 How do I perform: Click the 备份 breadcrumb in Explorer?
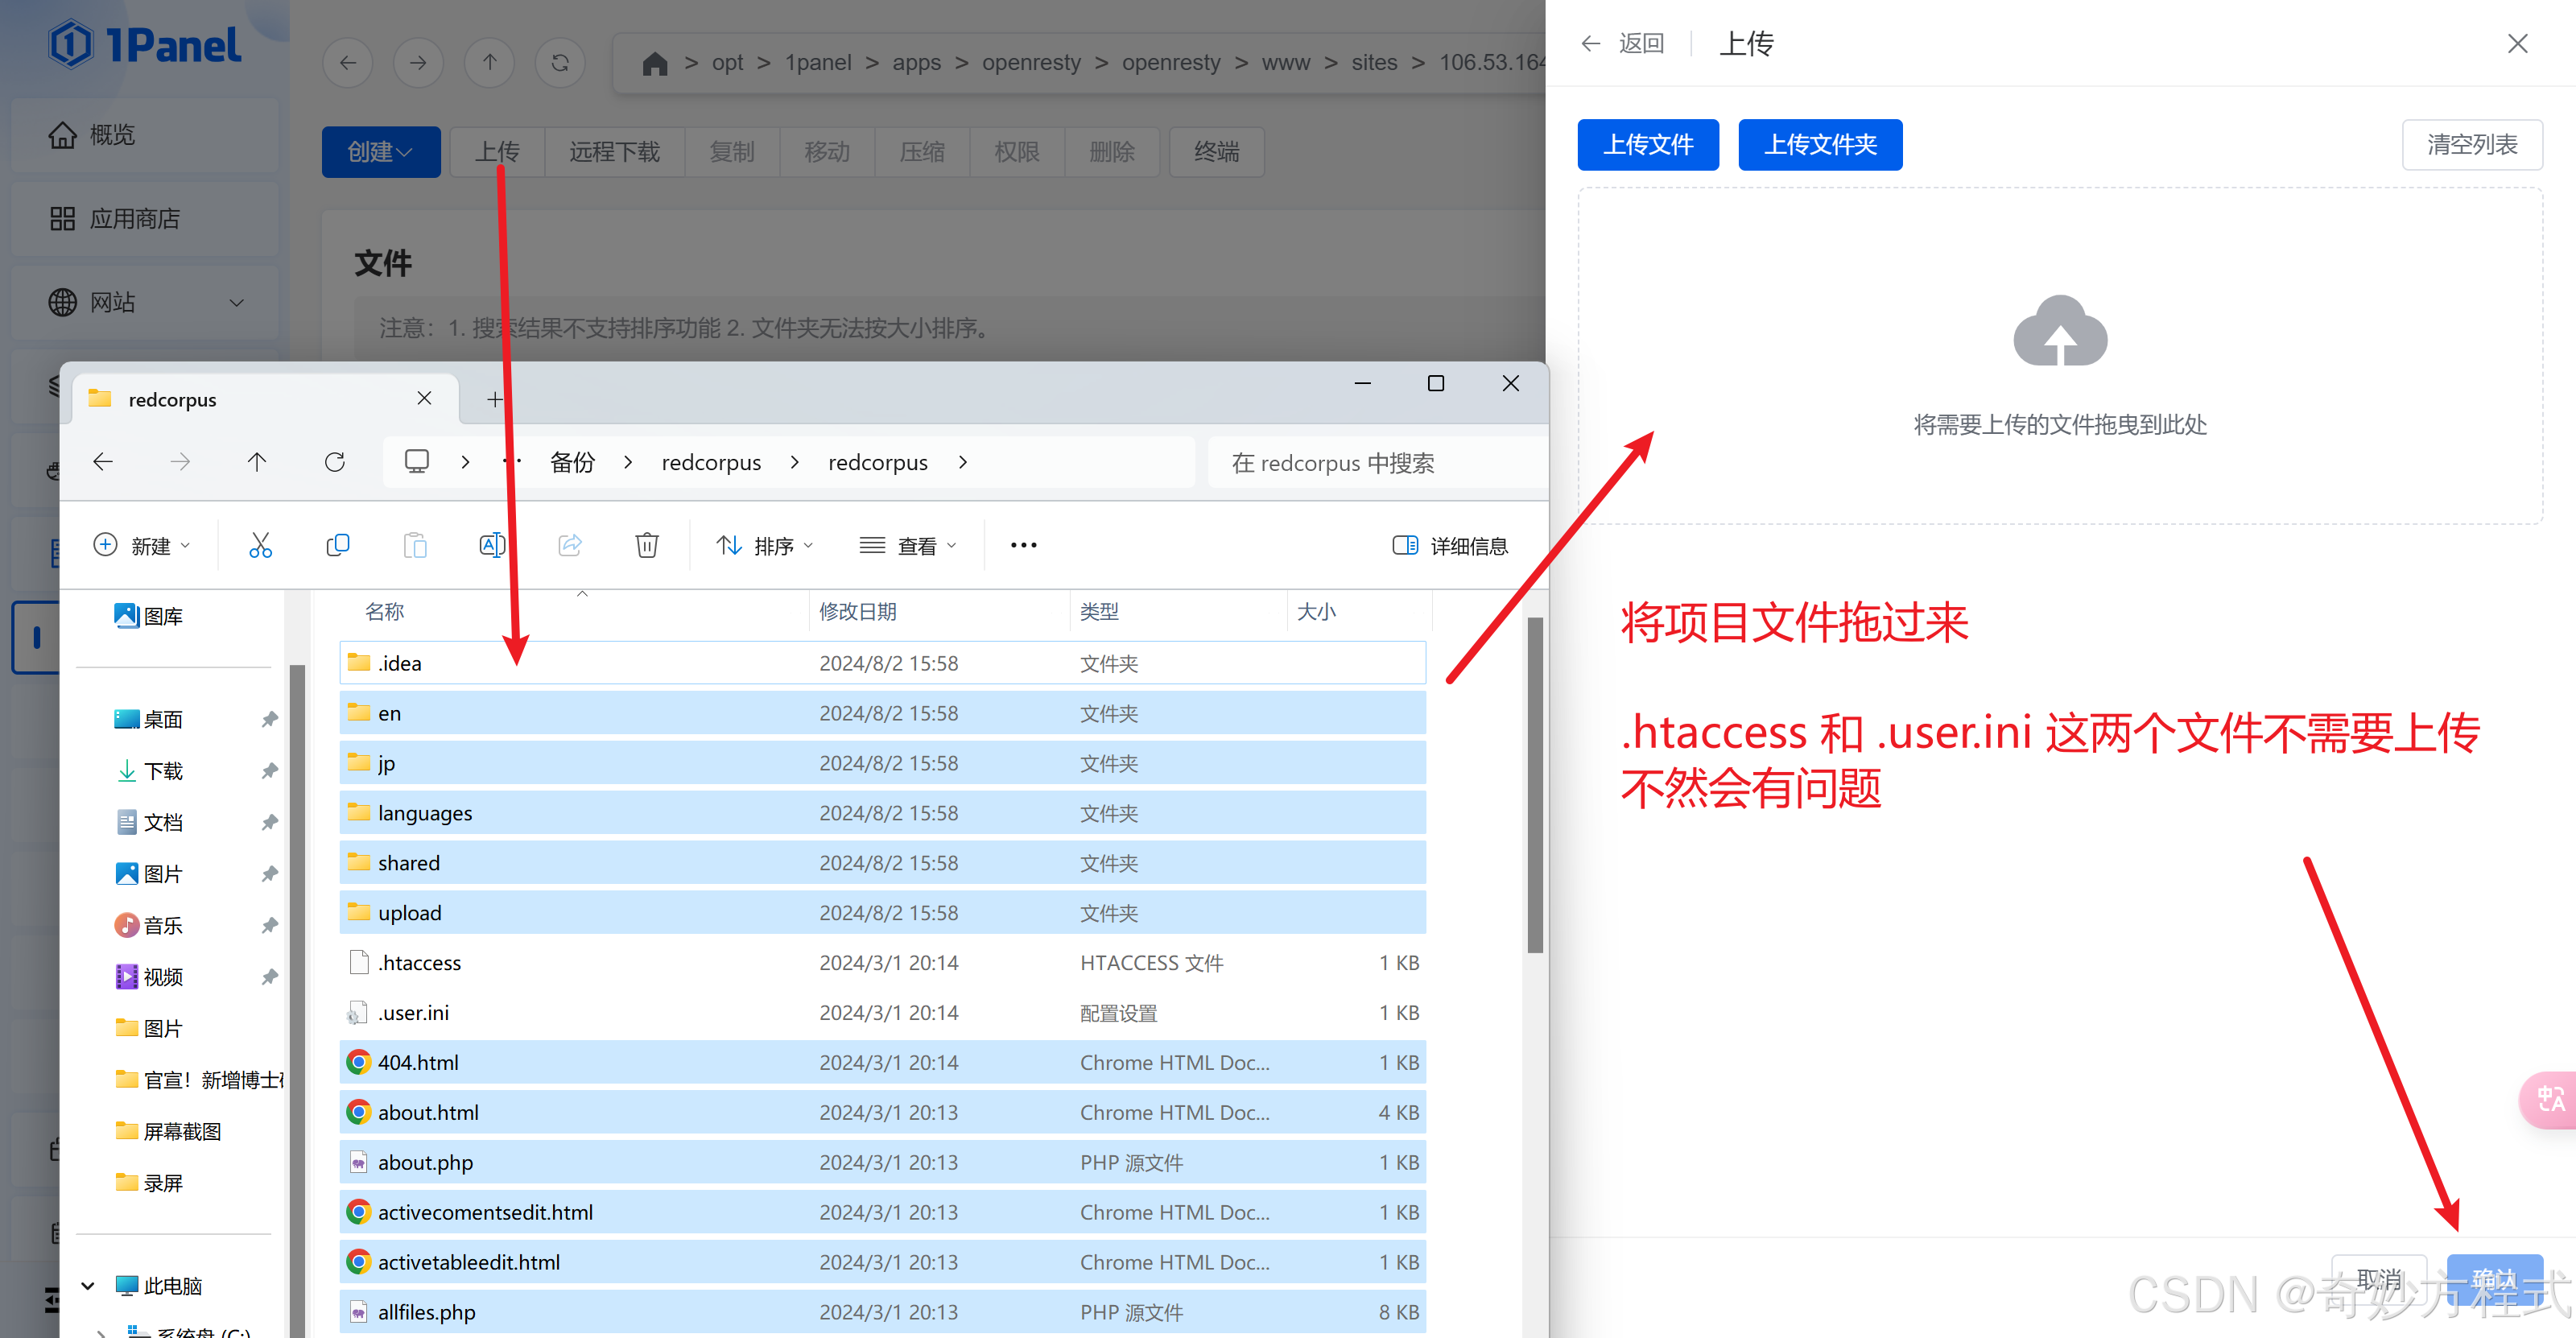coord(572,462)
